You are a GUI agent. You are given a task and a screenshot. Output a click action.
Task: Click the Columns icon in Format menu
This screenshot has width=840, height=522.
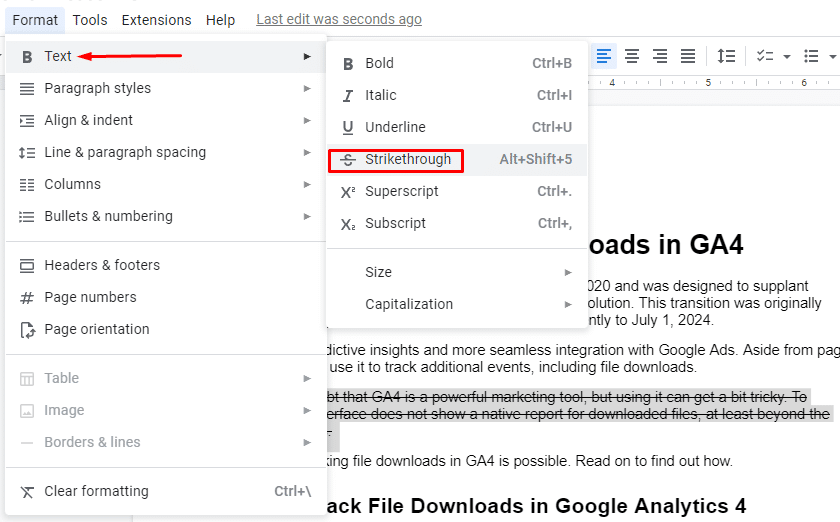pyautogui.click(x=27, y=185)
